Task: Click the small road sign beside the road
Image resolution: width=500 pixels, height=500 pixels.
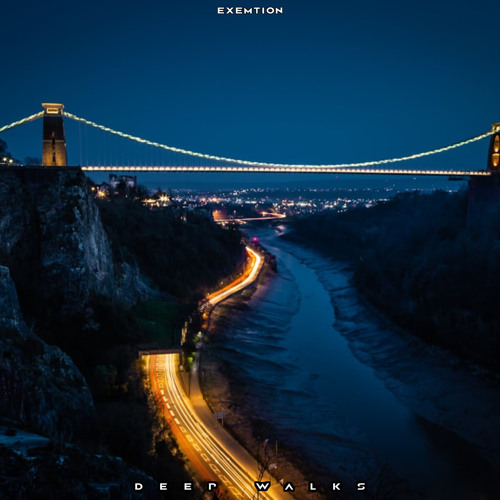Action: pos(220,415)
